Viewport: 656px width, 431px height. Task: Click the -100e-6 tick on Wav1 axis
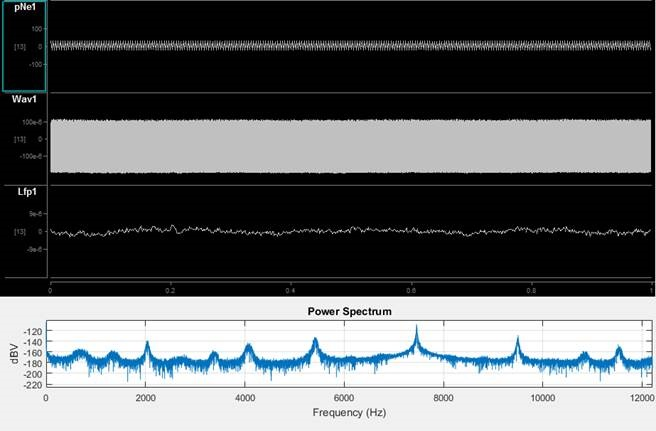[x=31, y=156]
